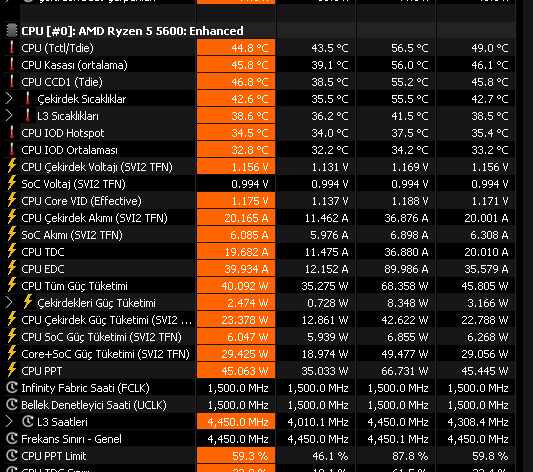Click lightning icon of CPU Core VID (Effective)

(x=12, y=200)
